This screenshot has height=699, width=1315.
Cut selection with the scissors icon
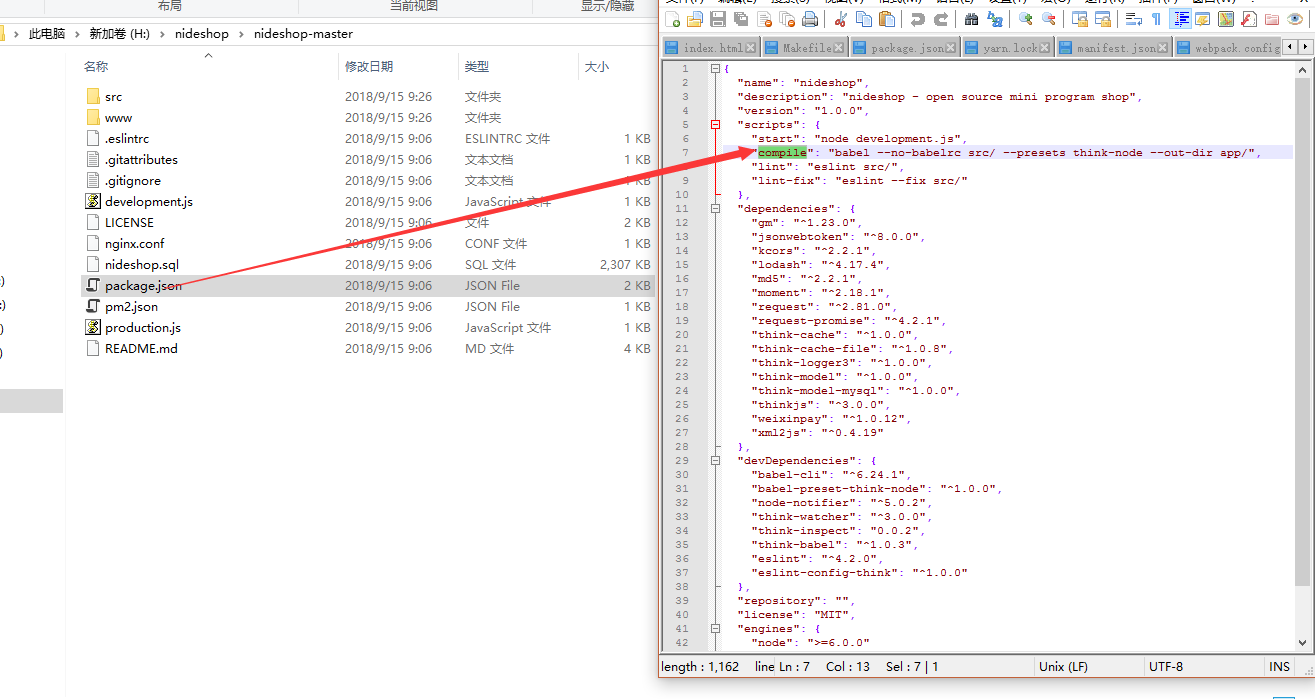(840, 19)
